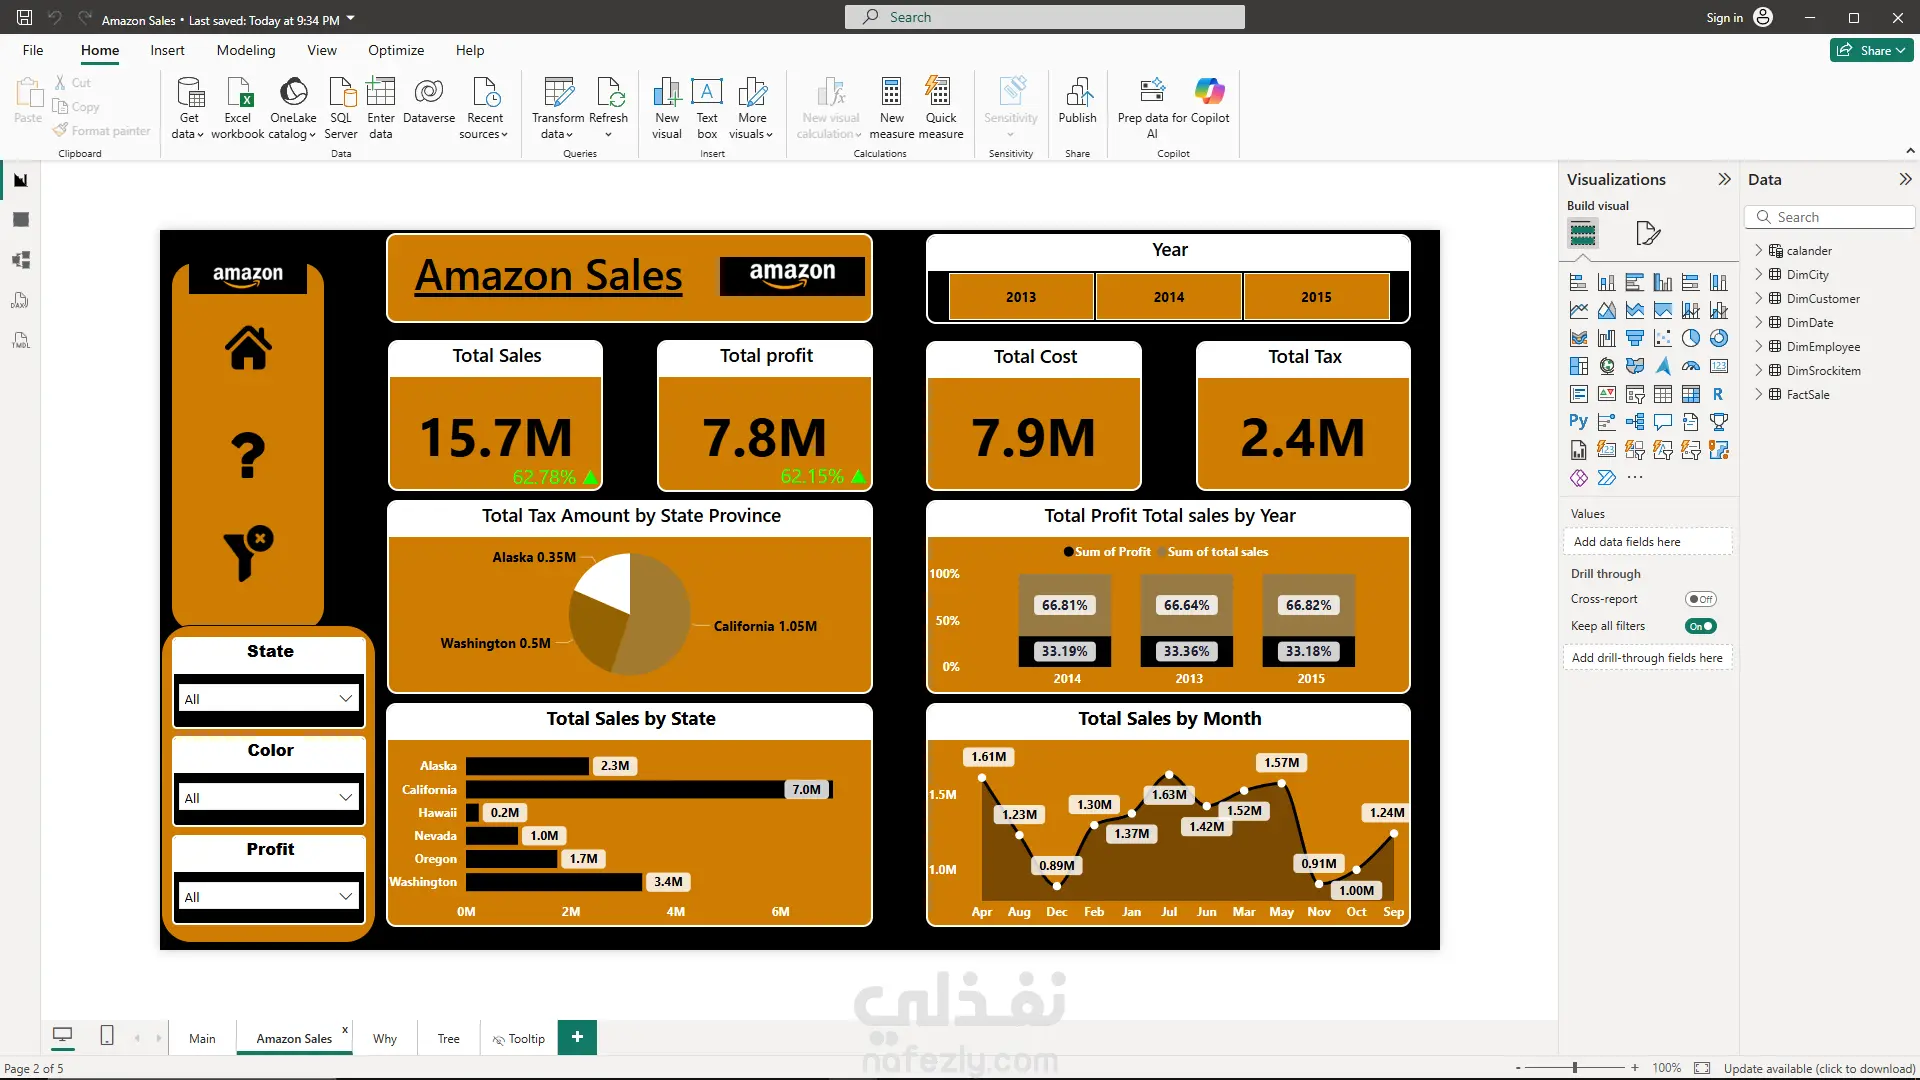Select 2014 in the Year slicer
Image resolution: width=1920 pixels, height=1080 pixels.
[1169, 297]
